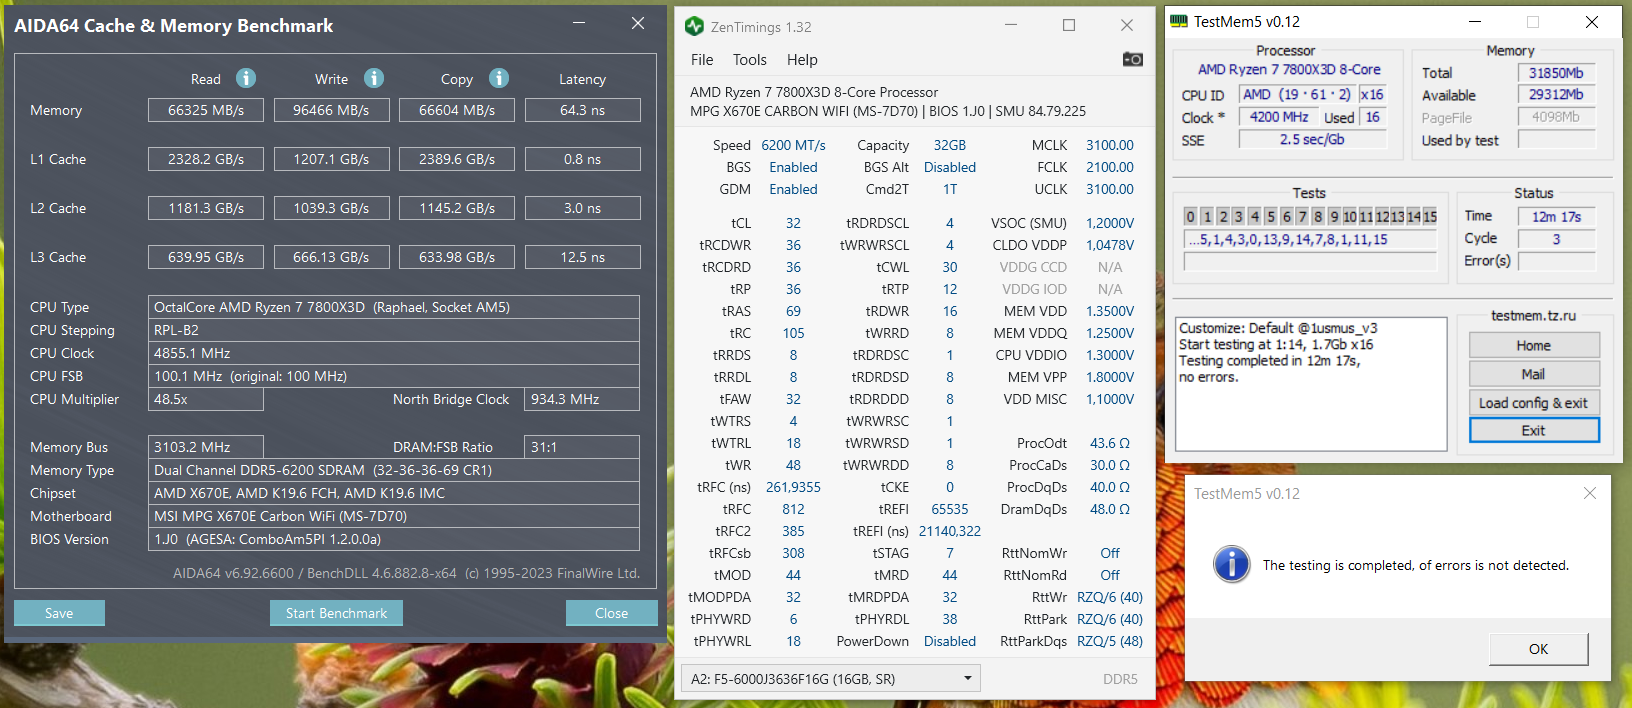Click AMD Ryzen 7 7800X3D 8-Core processor label
This screenshot has width=1632, height=708.
(1289, 69)
